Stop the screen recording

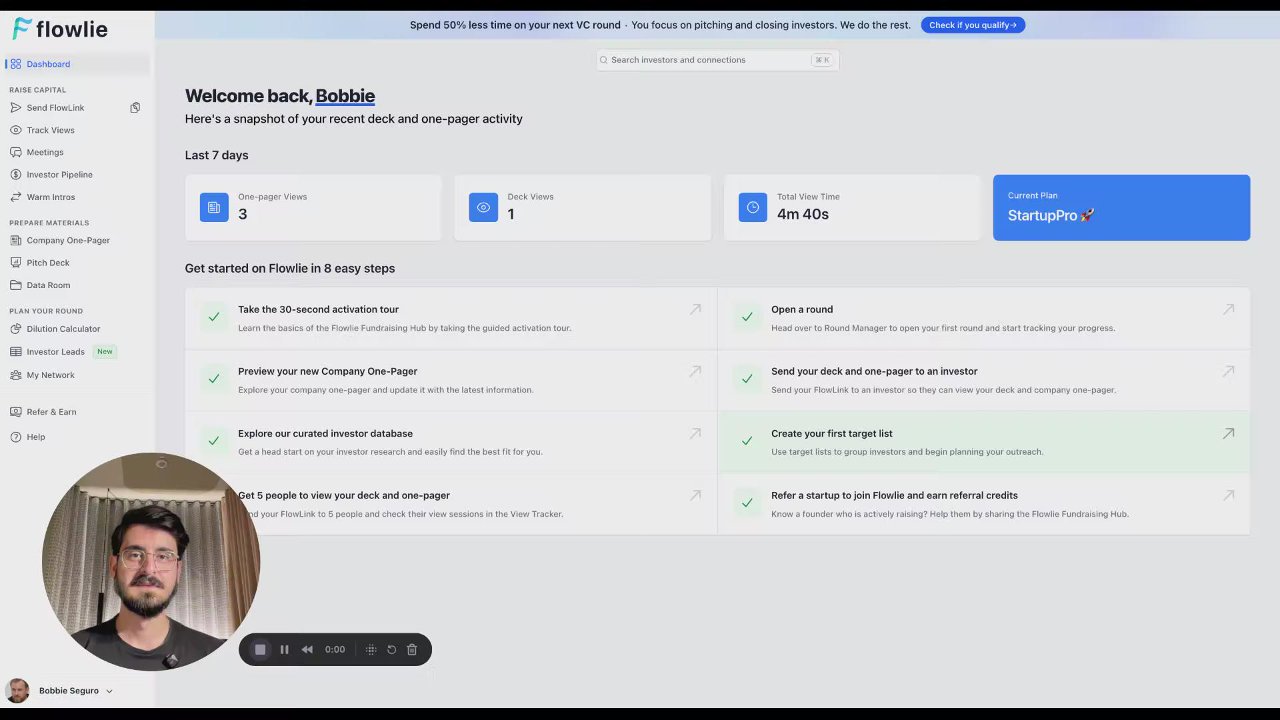point(260,650)
